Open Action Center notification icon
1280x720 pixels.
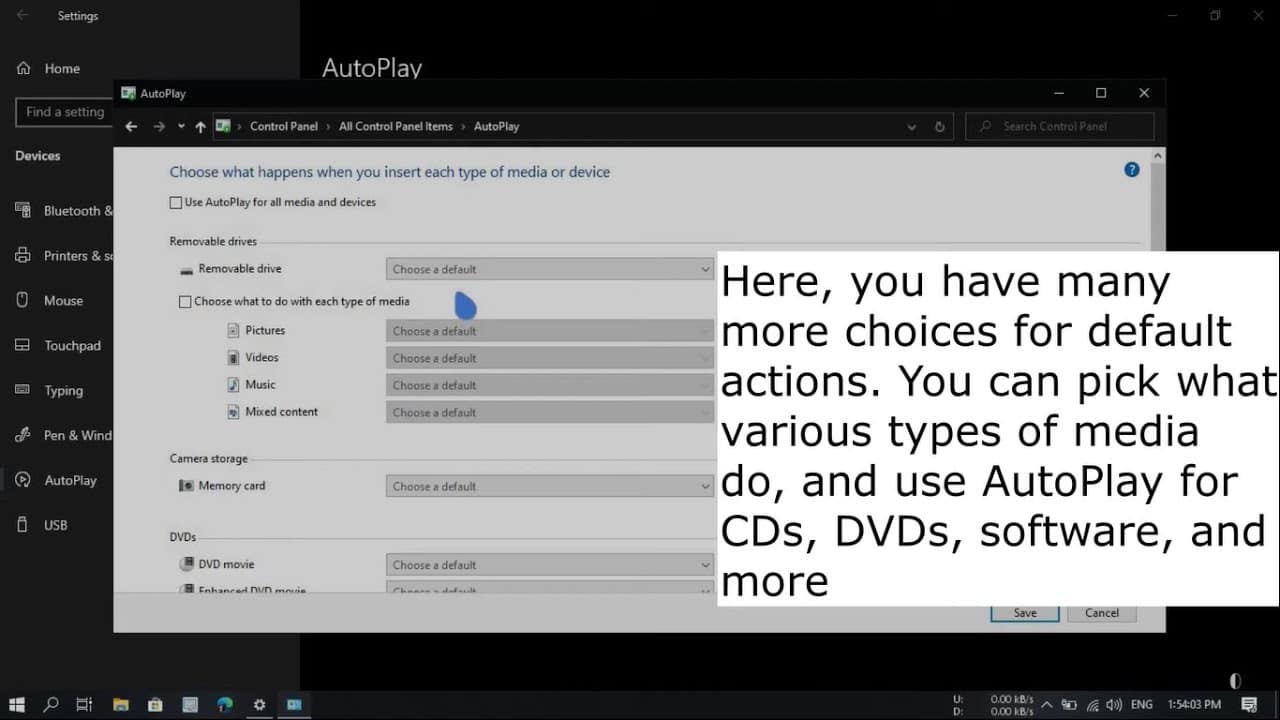coord(1249,705)
